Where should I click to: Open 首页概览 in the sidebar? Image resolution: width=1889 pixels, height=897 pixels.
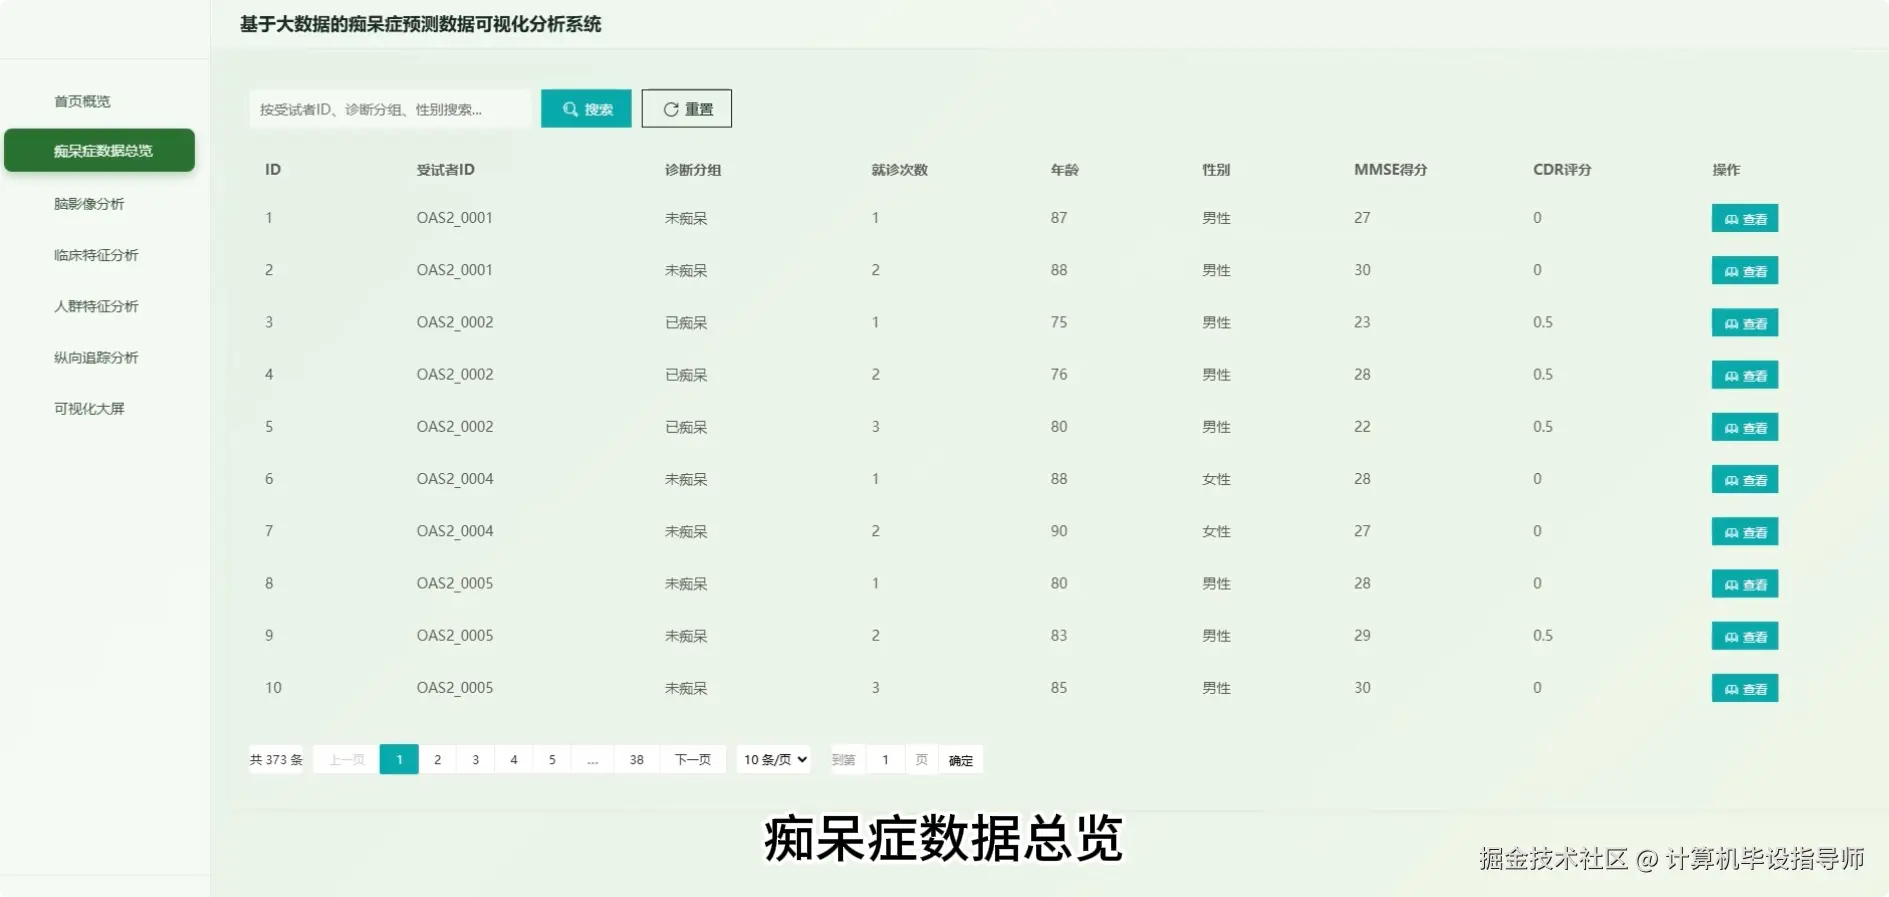coord(83,101)
